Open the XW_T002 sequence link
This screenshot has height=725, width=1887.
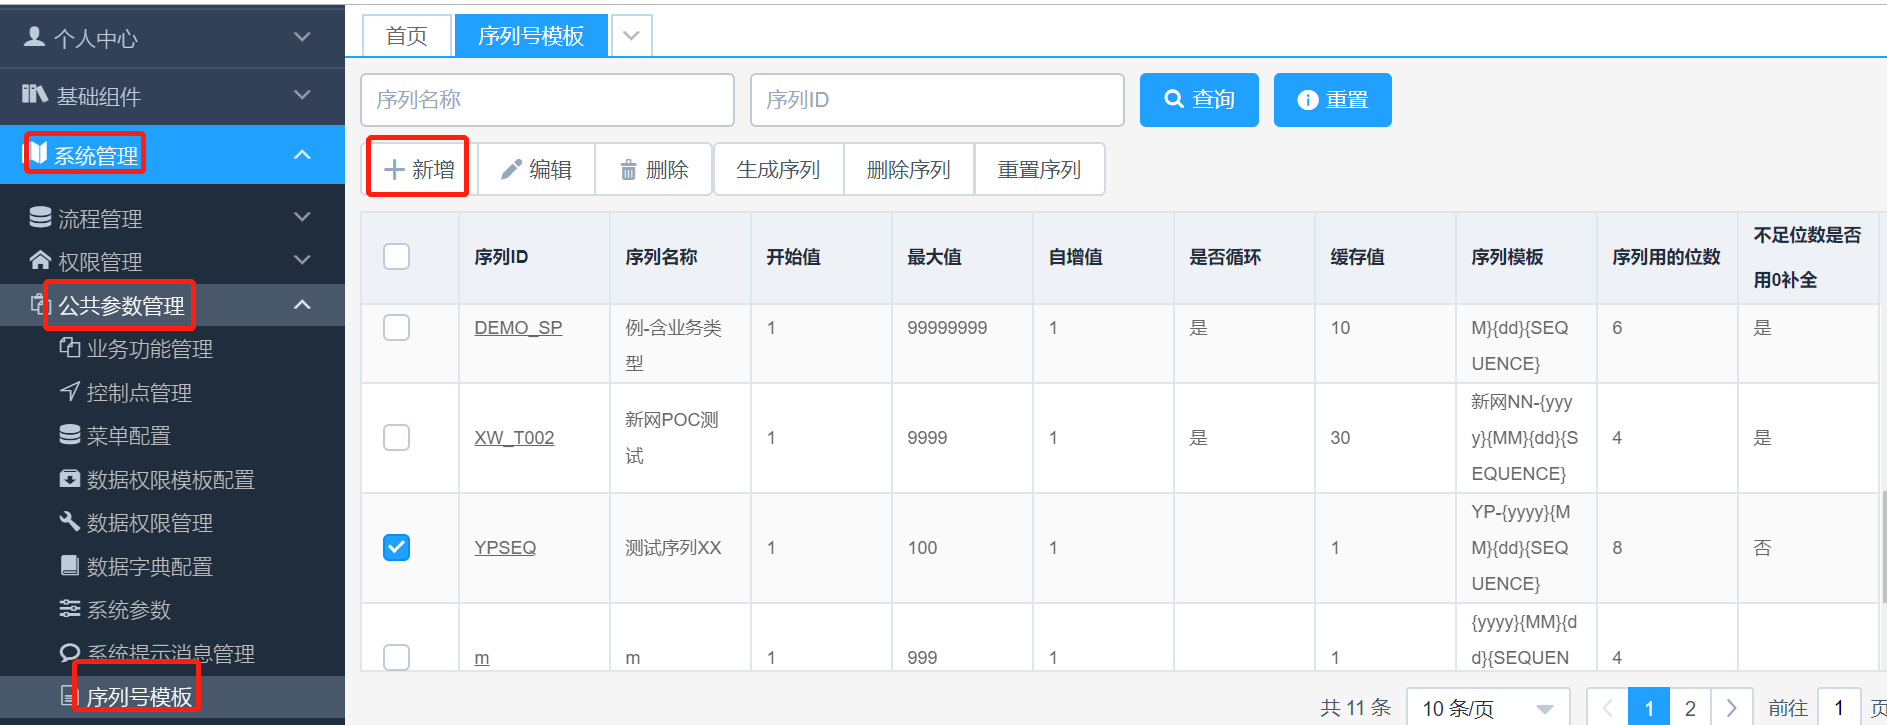point(514,438)
